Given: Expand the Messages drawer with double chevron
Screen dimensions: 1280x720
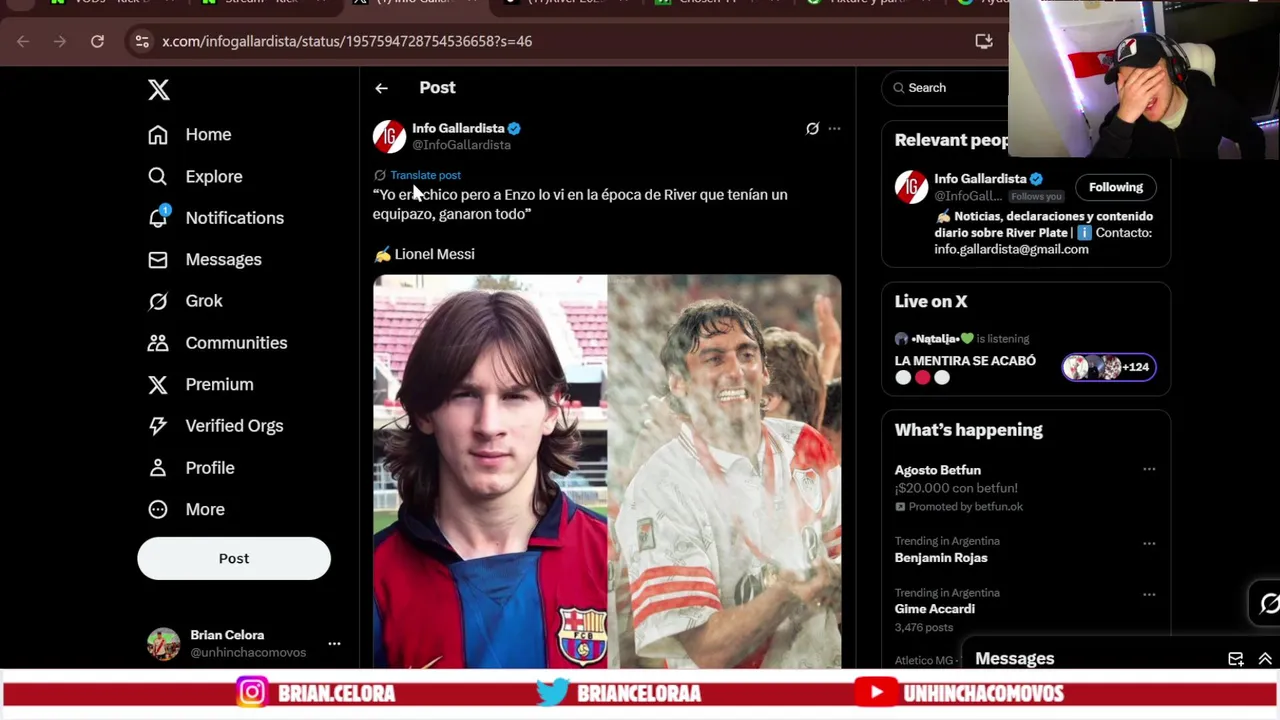Looking at the screenshot, I should pyautogui.click(x=1265, y=658).
